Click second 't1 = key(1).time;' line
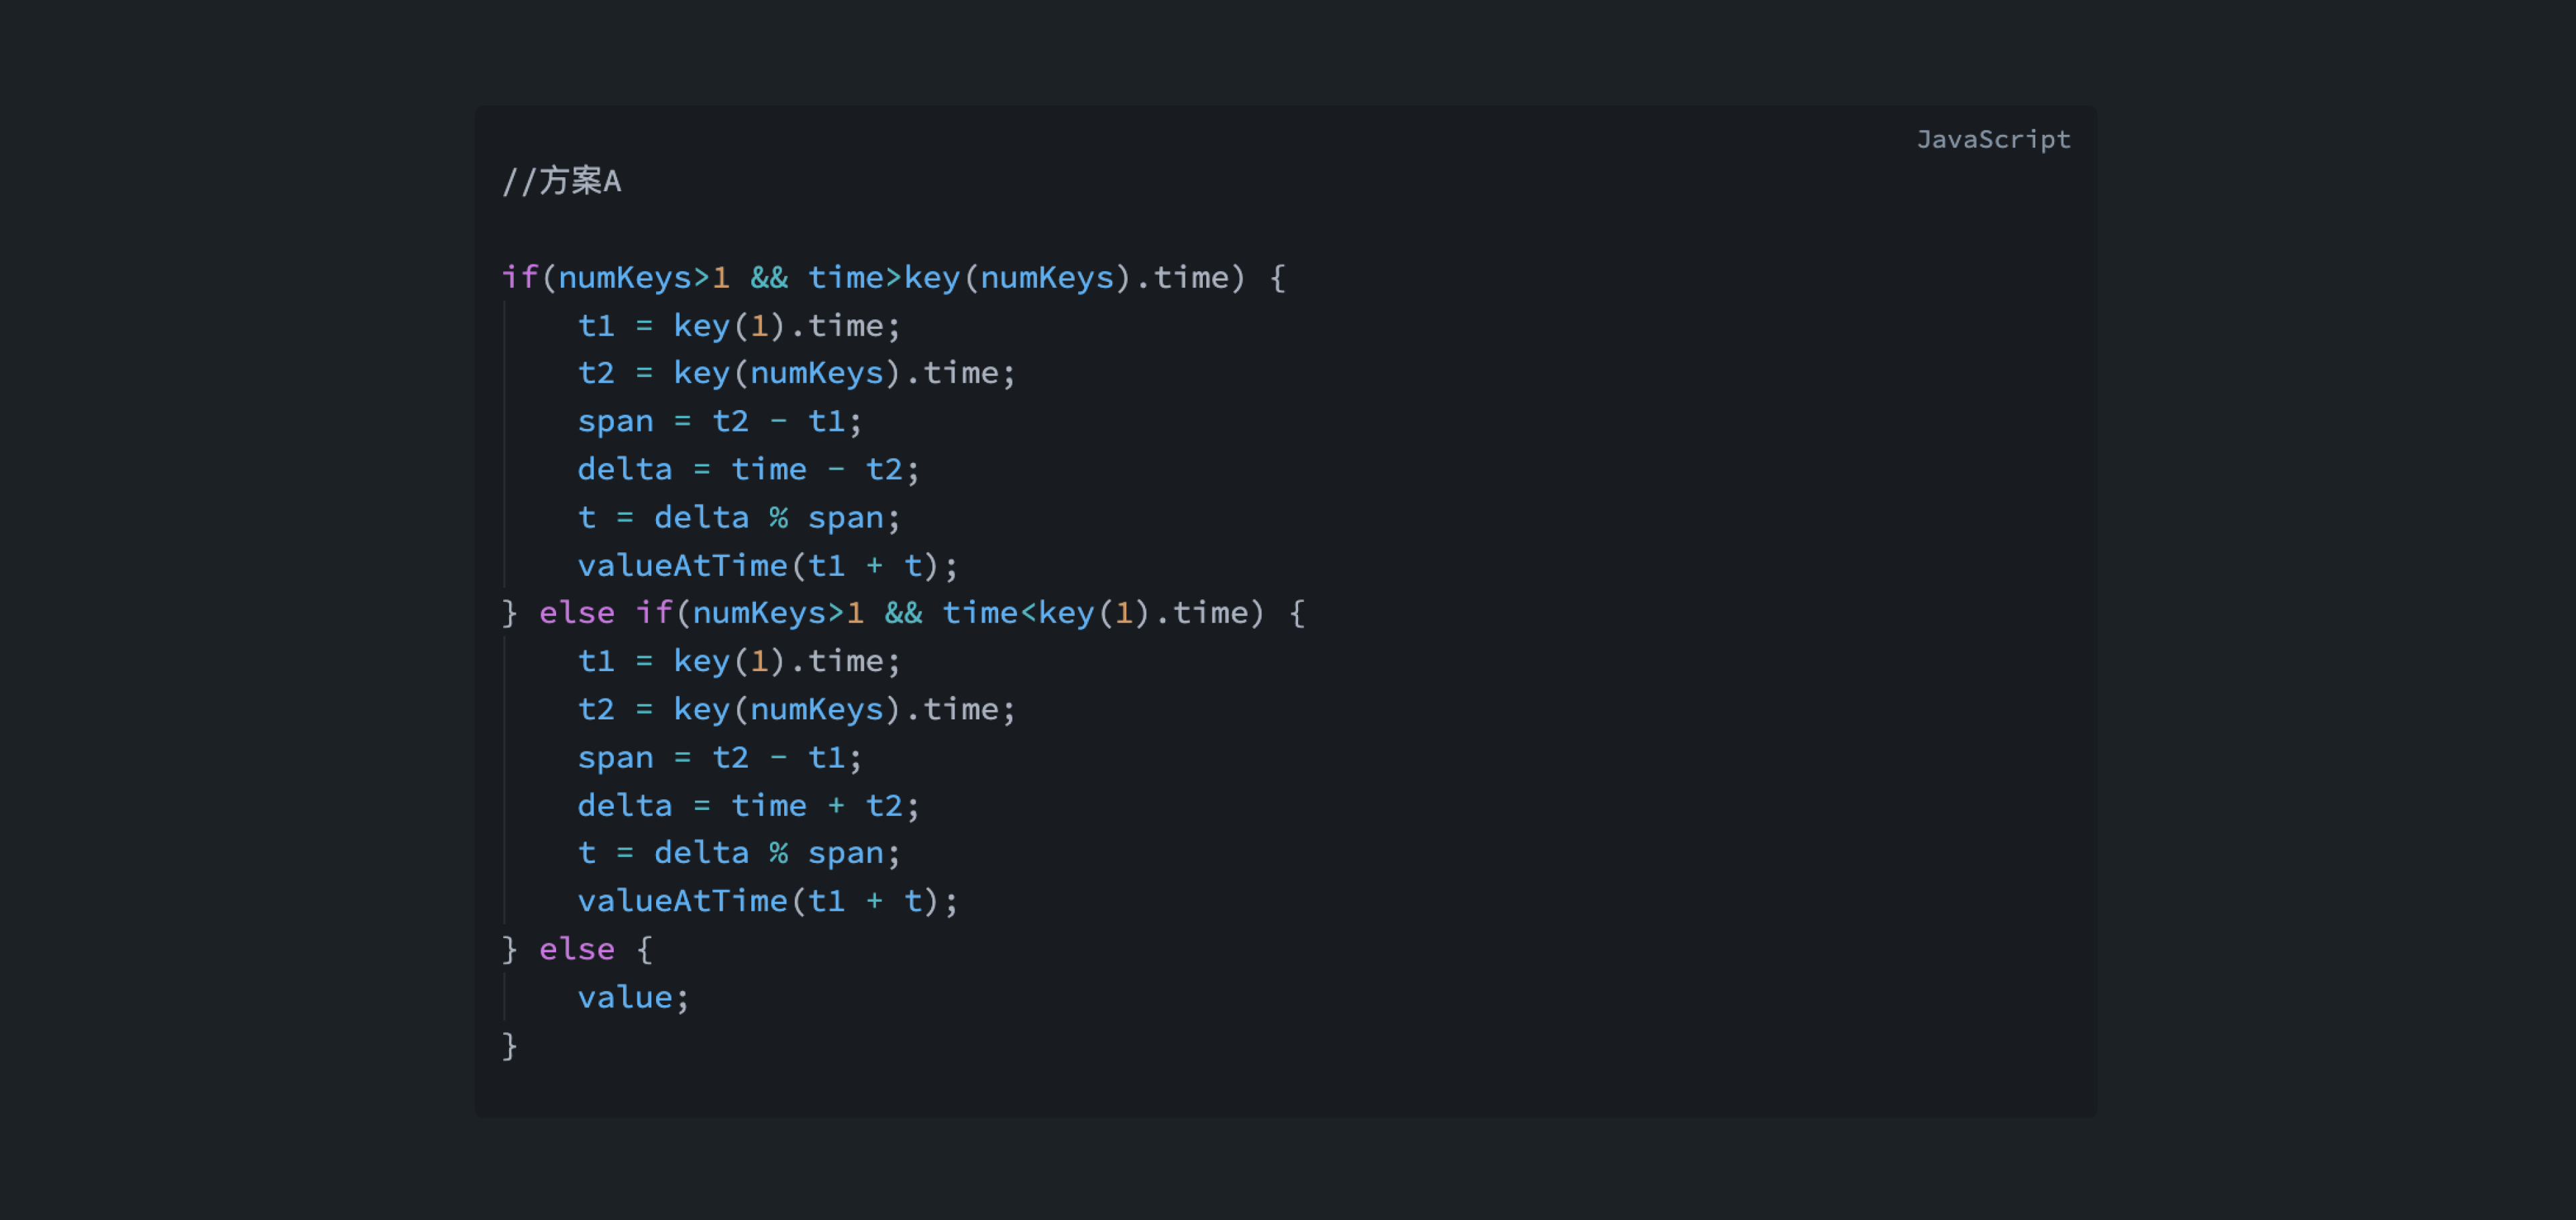2576x1220 pixels. coord(739,661)
